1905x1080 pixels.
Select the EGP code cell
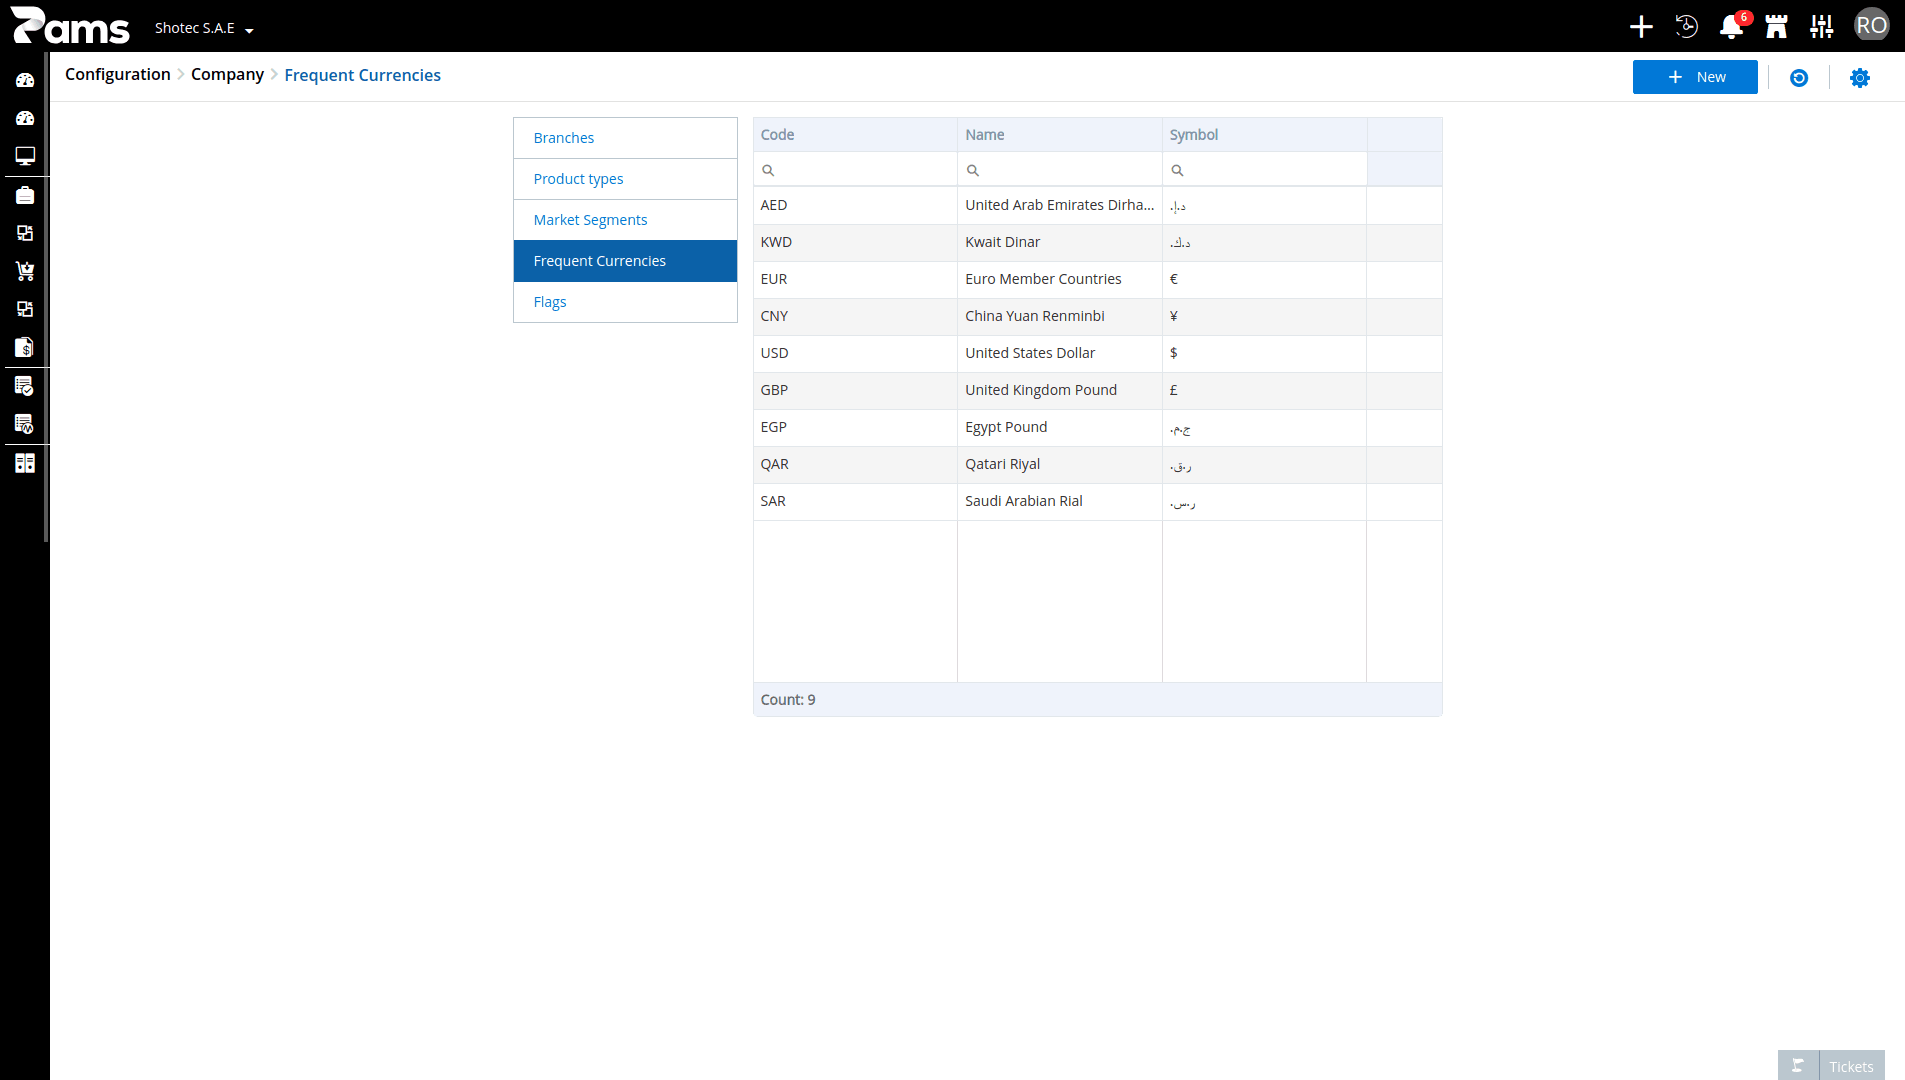pos(855,427)
